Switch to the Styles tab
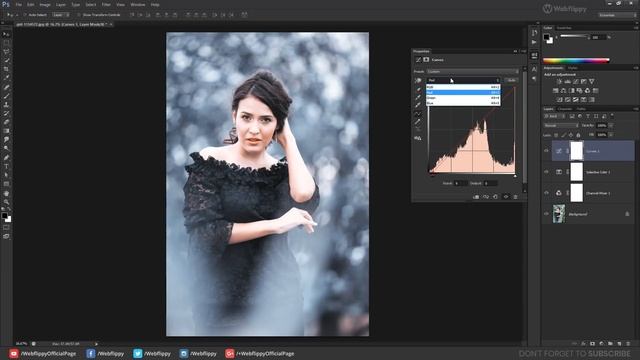This screenshot has width=640, height=360. [573, 68]
